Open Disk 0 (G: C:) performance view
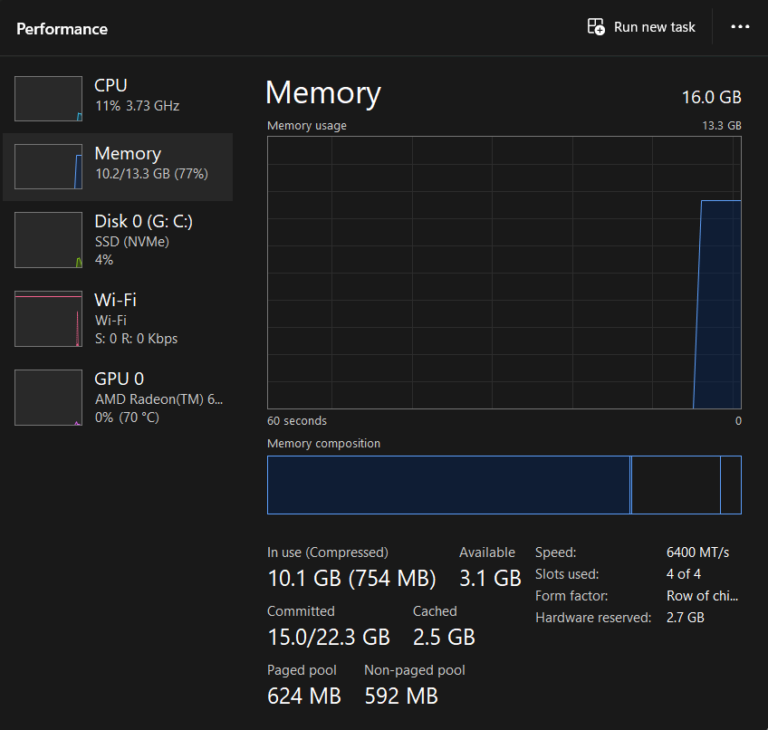Image resolution: width=768 pixels, height=730 pixels. [x=118, y=240]
